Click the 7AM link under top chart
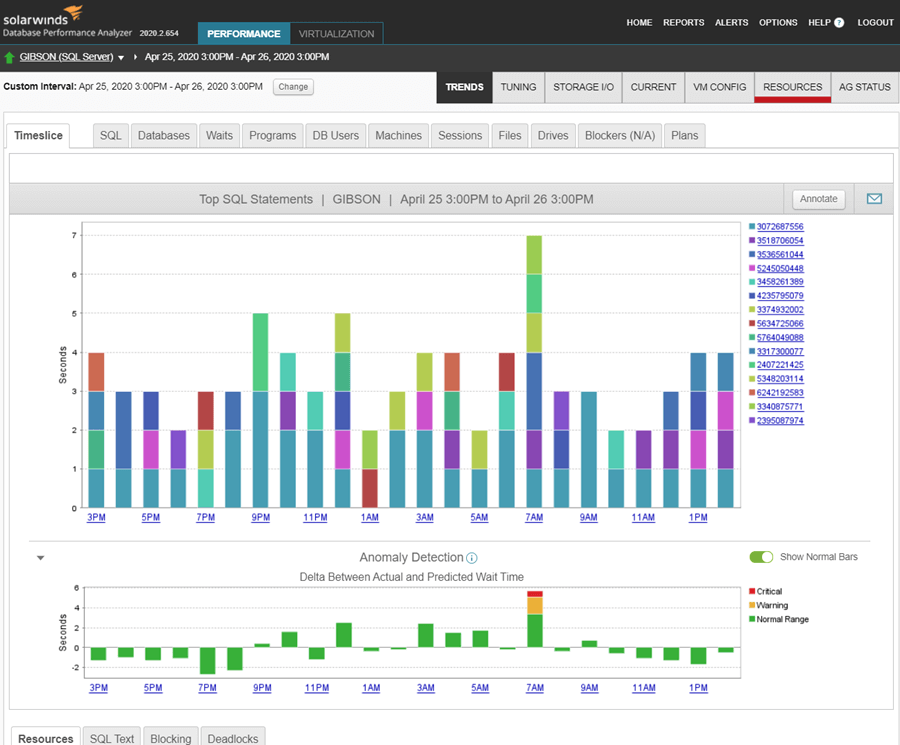This screenshot has height=745, width=900. pos(534,517)
